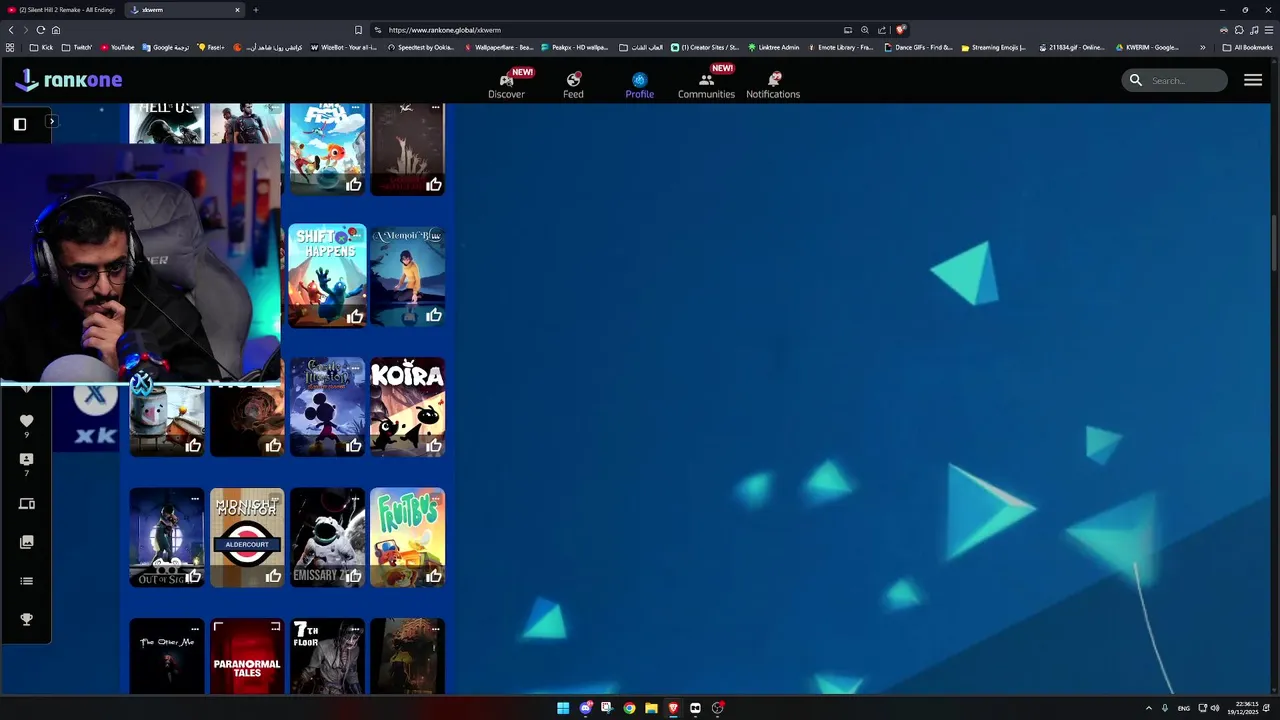Open options menu on Paranormal Tales card

[275, 628]
